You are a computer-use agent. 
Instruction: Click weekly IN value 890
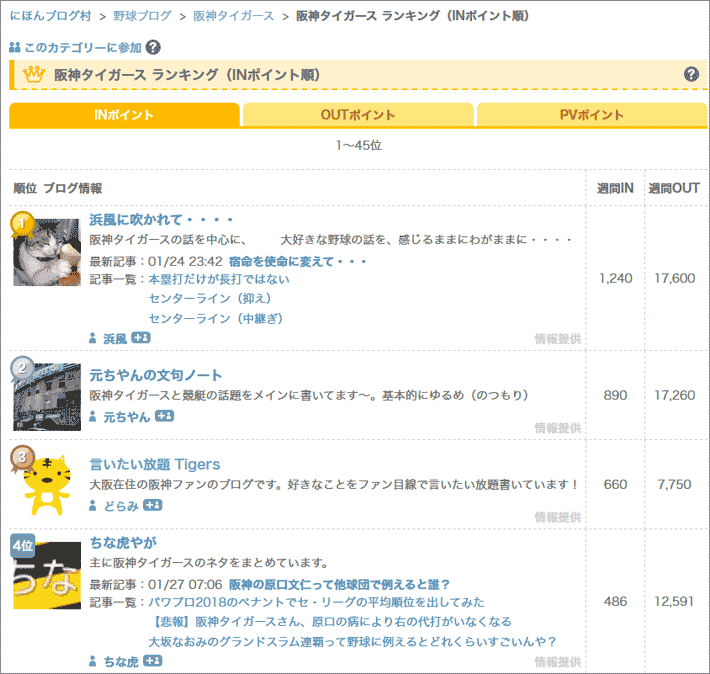(615, 395)
